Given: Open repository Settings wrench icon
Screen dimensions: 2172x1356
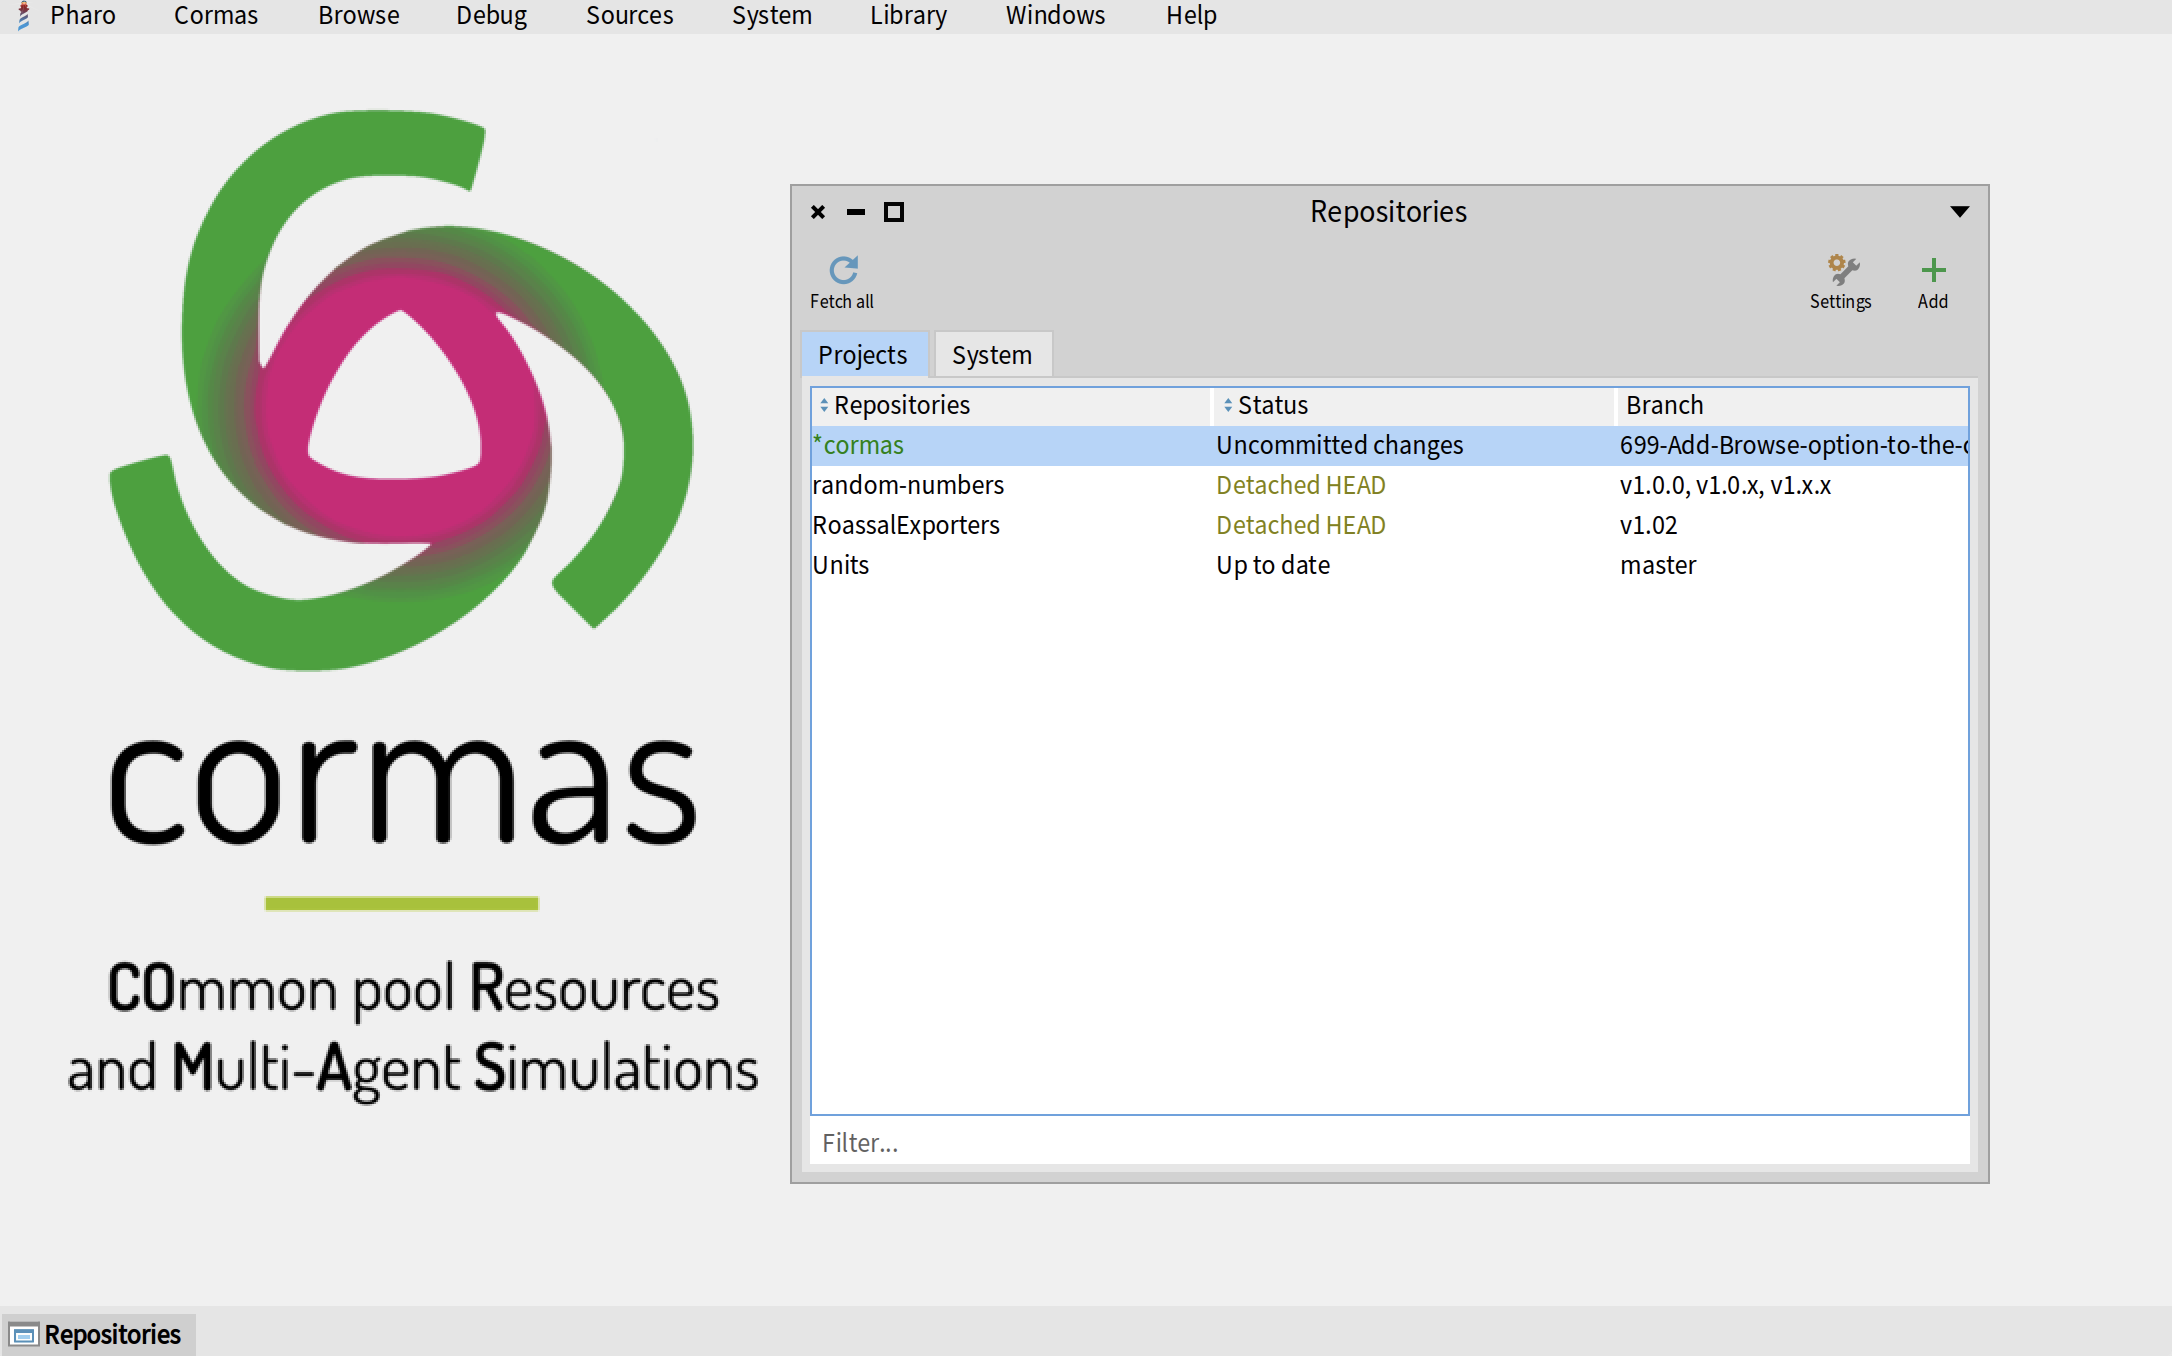Looking at the screenshot, I should click(1842, 270).
